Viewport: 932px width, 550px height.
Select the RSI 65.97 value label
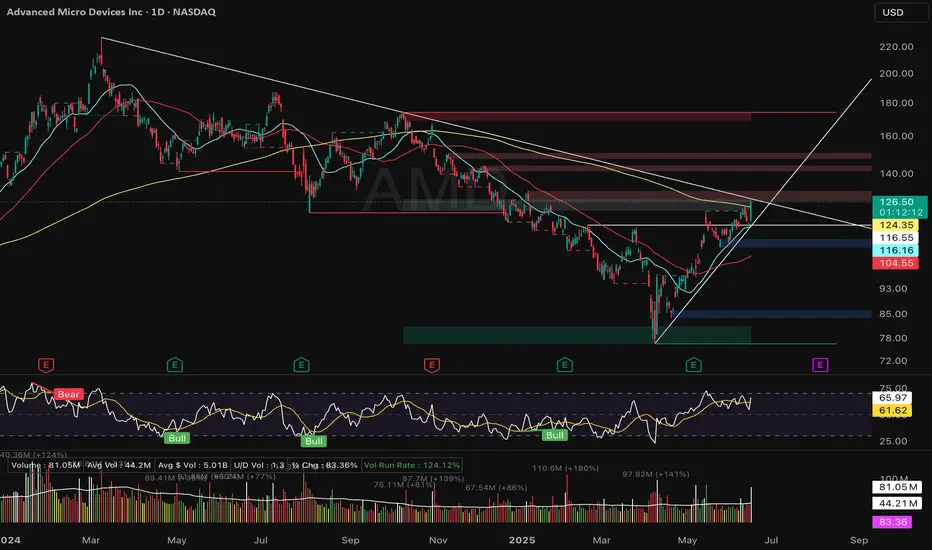tap(892, 397)
